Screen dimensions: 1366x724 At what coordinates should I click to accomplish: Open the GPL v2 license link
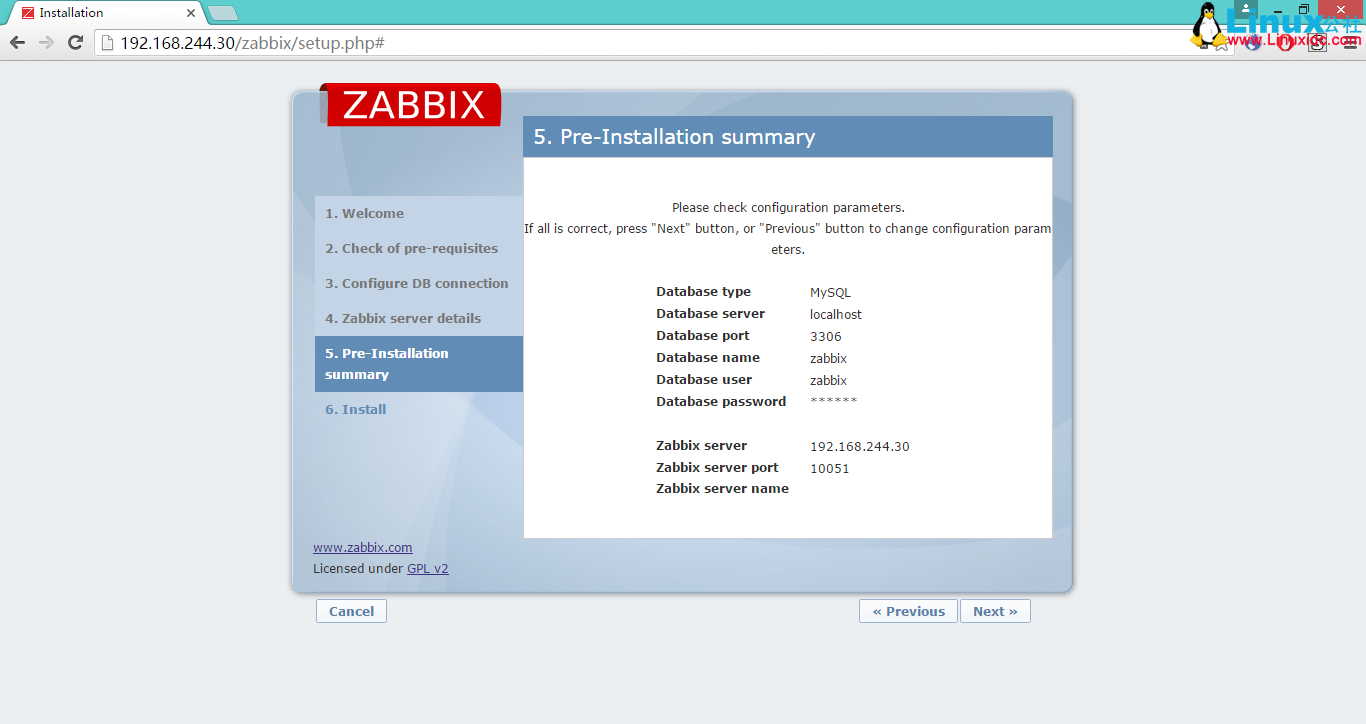pos(428,568)
